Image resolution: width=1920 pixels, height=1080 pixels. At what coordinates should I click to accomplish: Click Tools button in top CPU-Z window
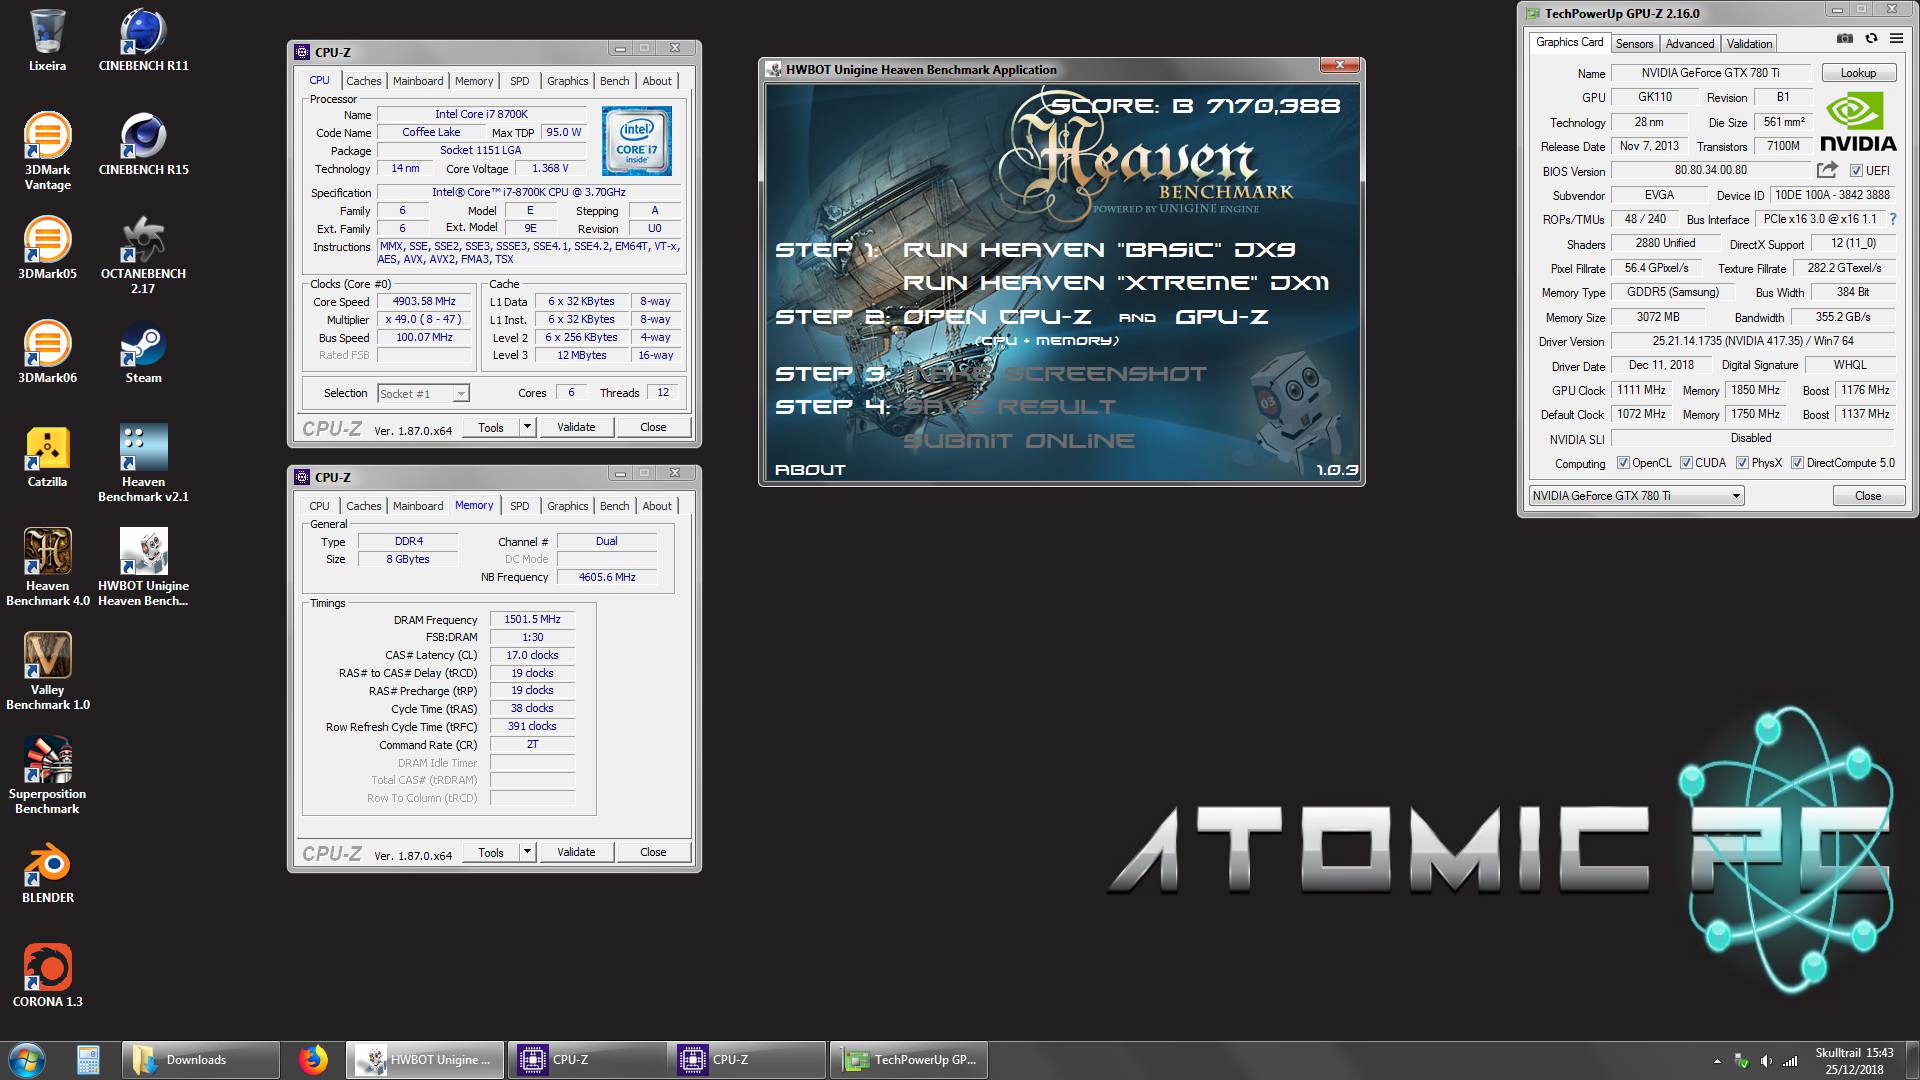[491, 427]
